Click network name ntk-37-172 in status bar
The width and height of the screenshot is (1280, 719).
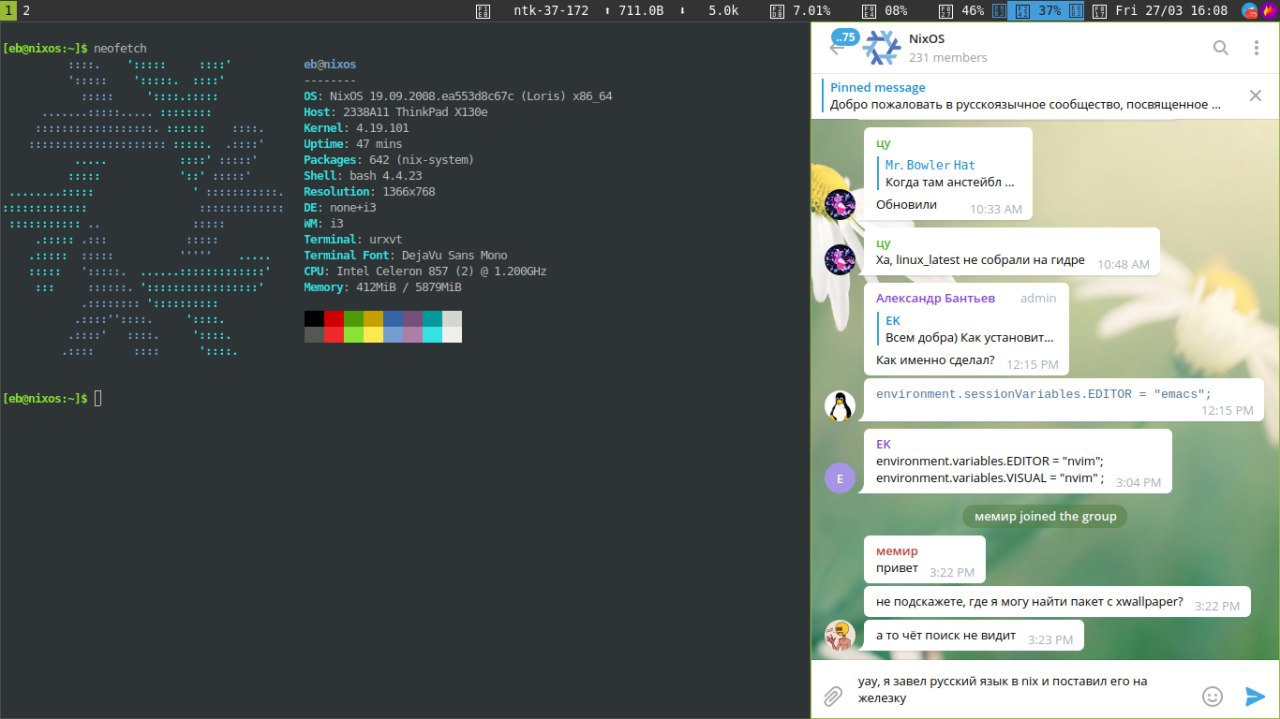[x=550, y=11]
